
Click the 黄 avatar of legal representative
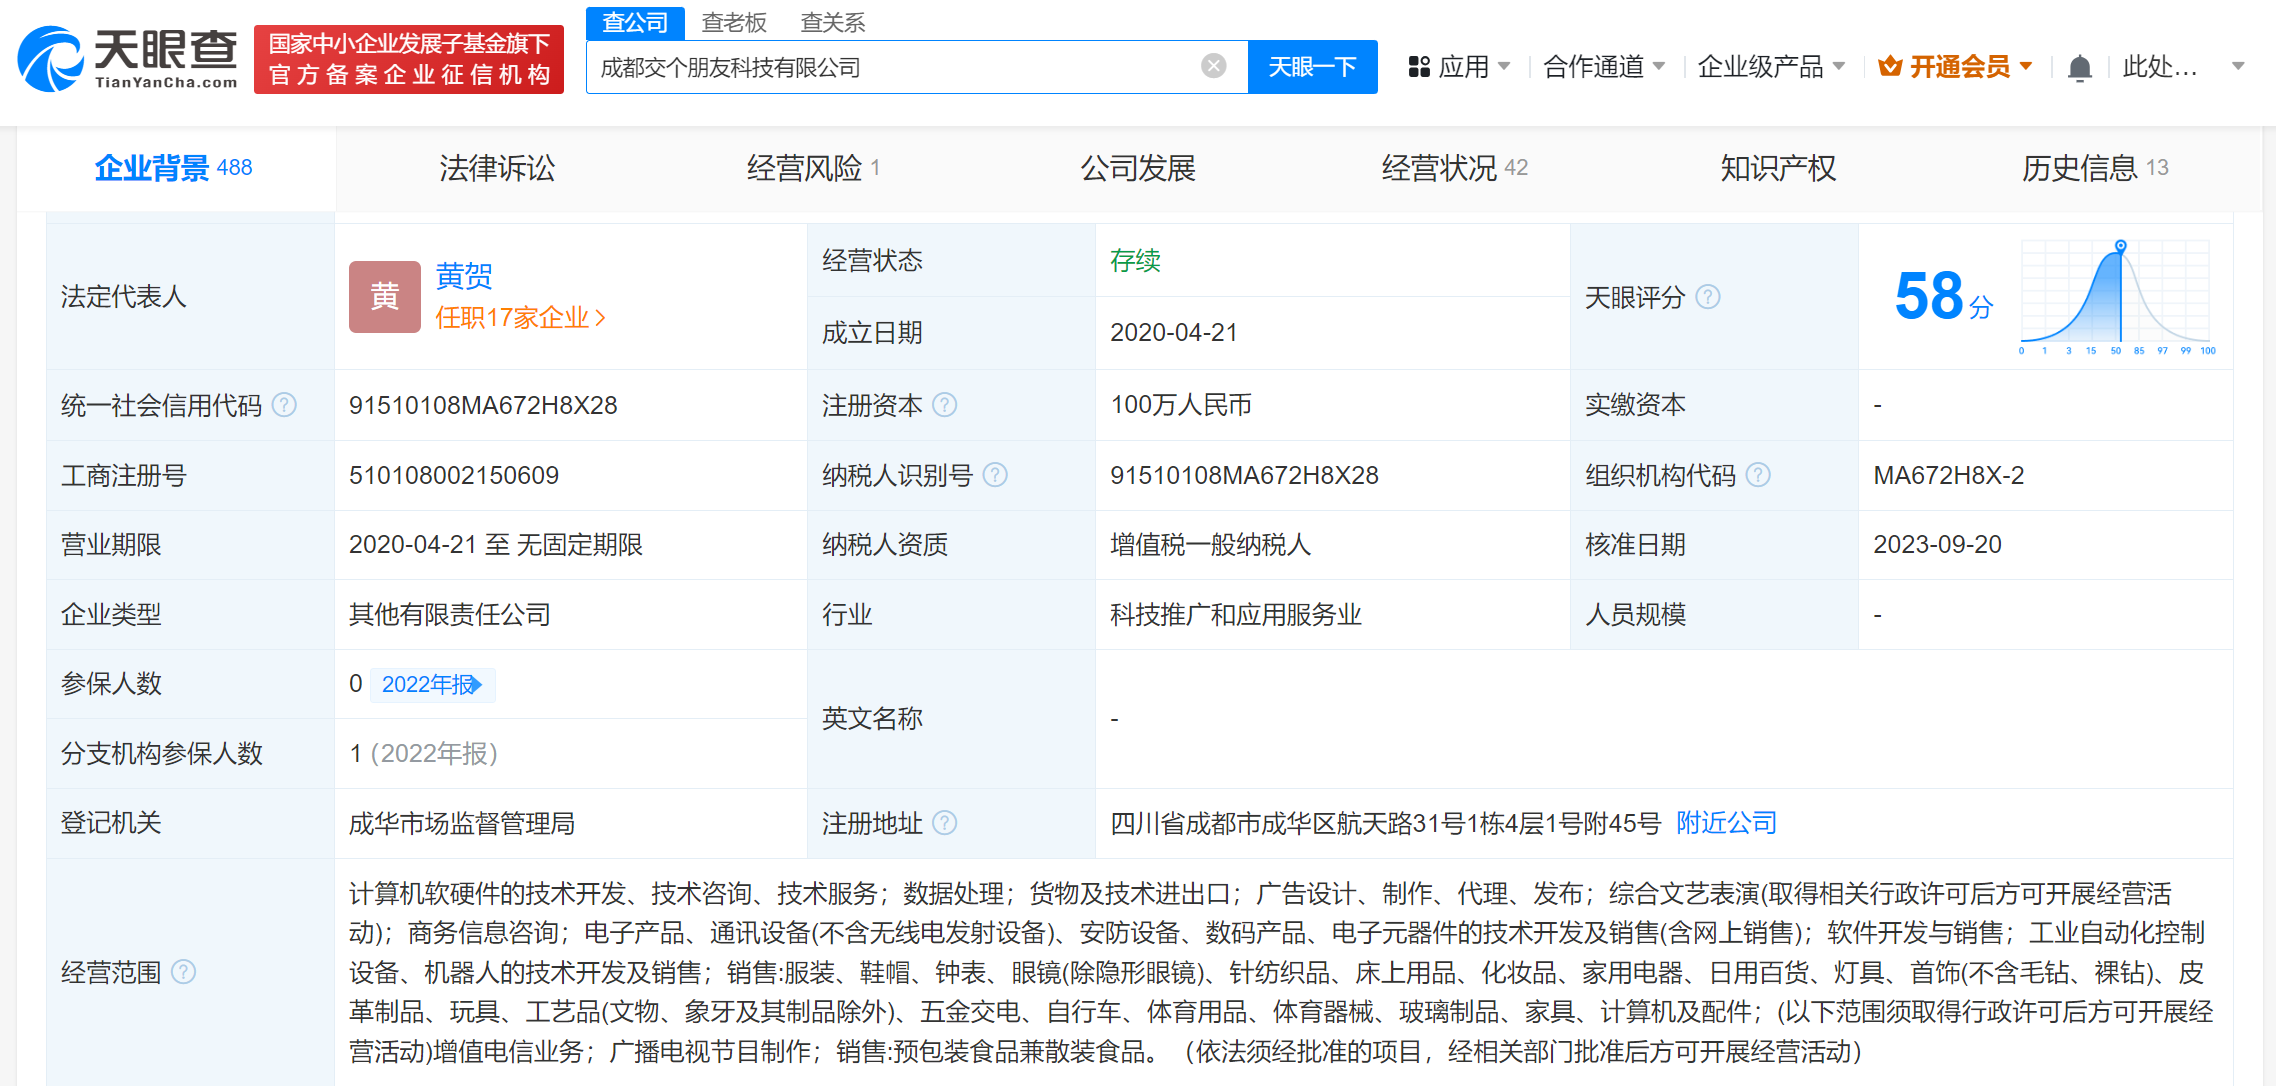[x=384, y=296]
